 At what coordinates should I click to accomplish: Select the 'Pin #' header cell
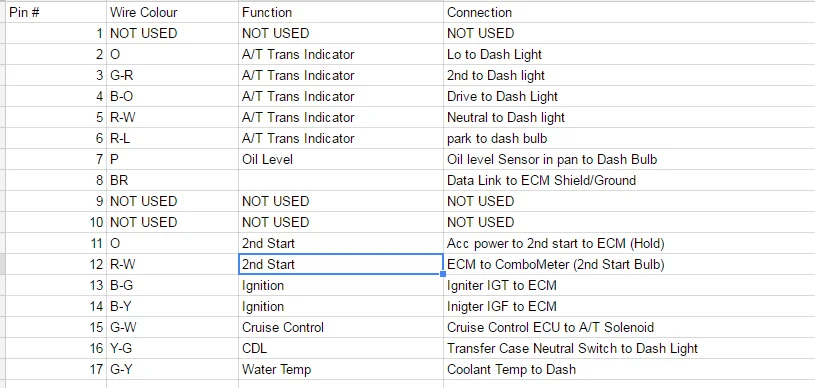pyautogui.click(x=56, y=12)
